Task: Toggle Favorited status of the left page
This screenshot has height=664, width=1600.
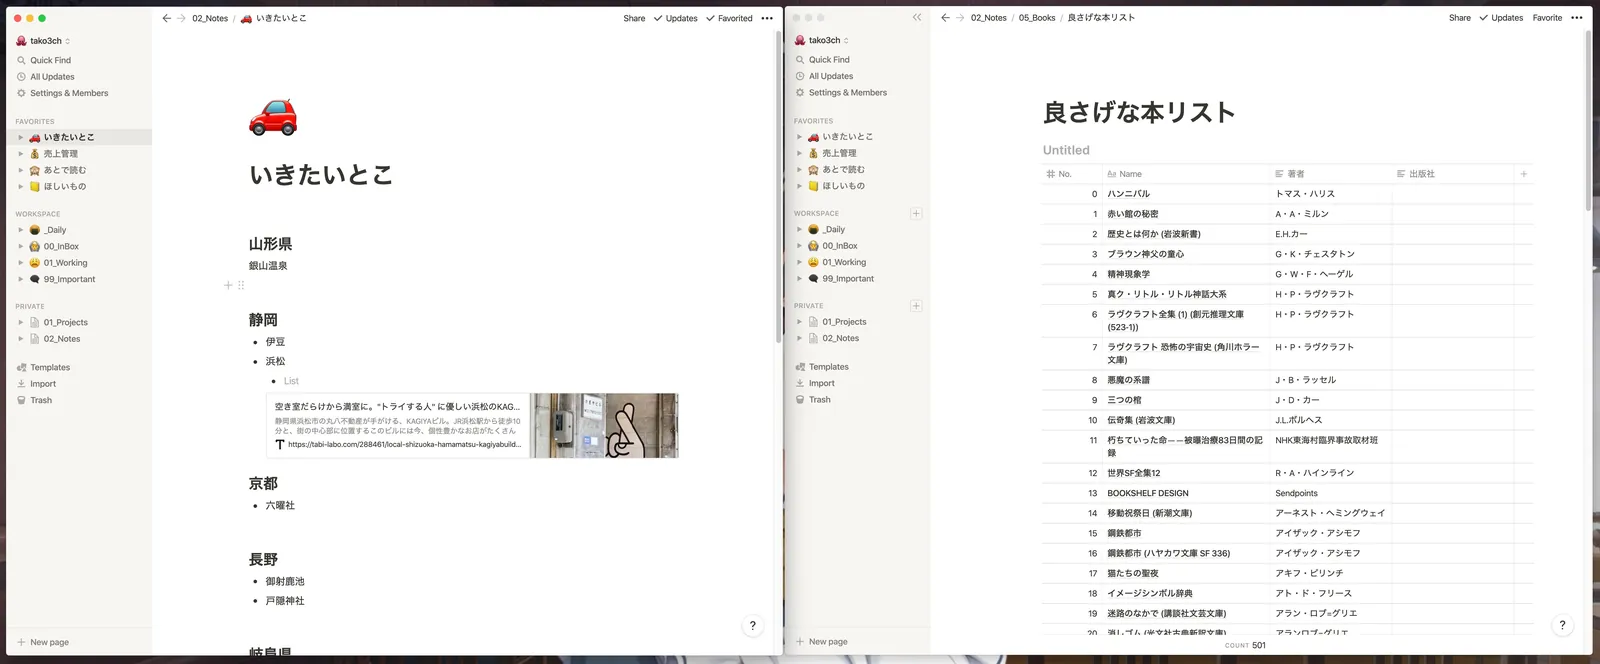Action: click(x=729, y=18)
